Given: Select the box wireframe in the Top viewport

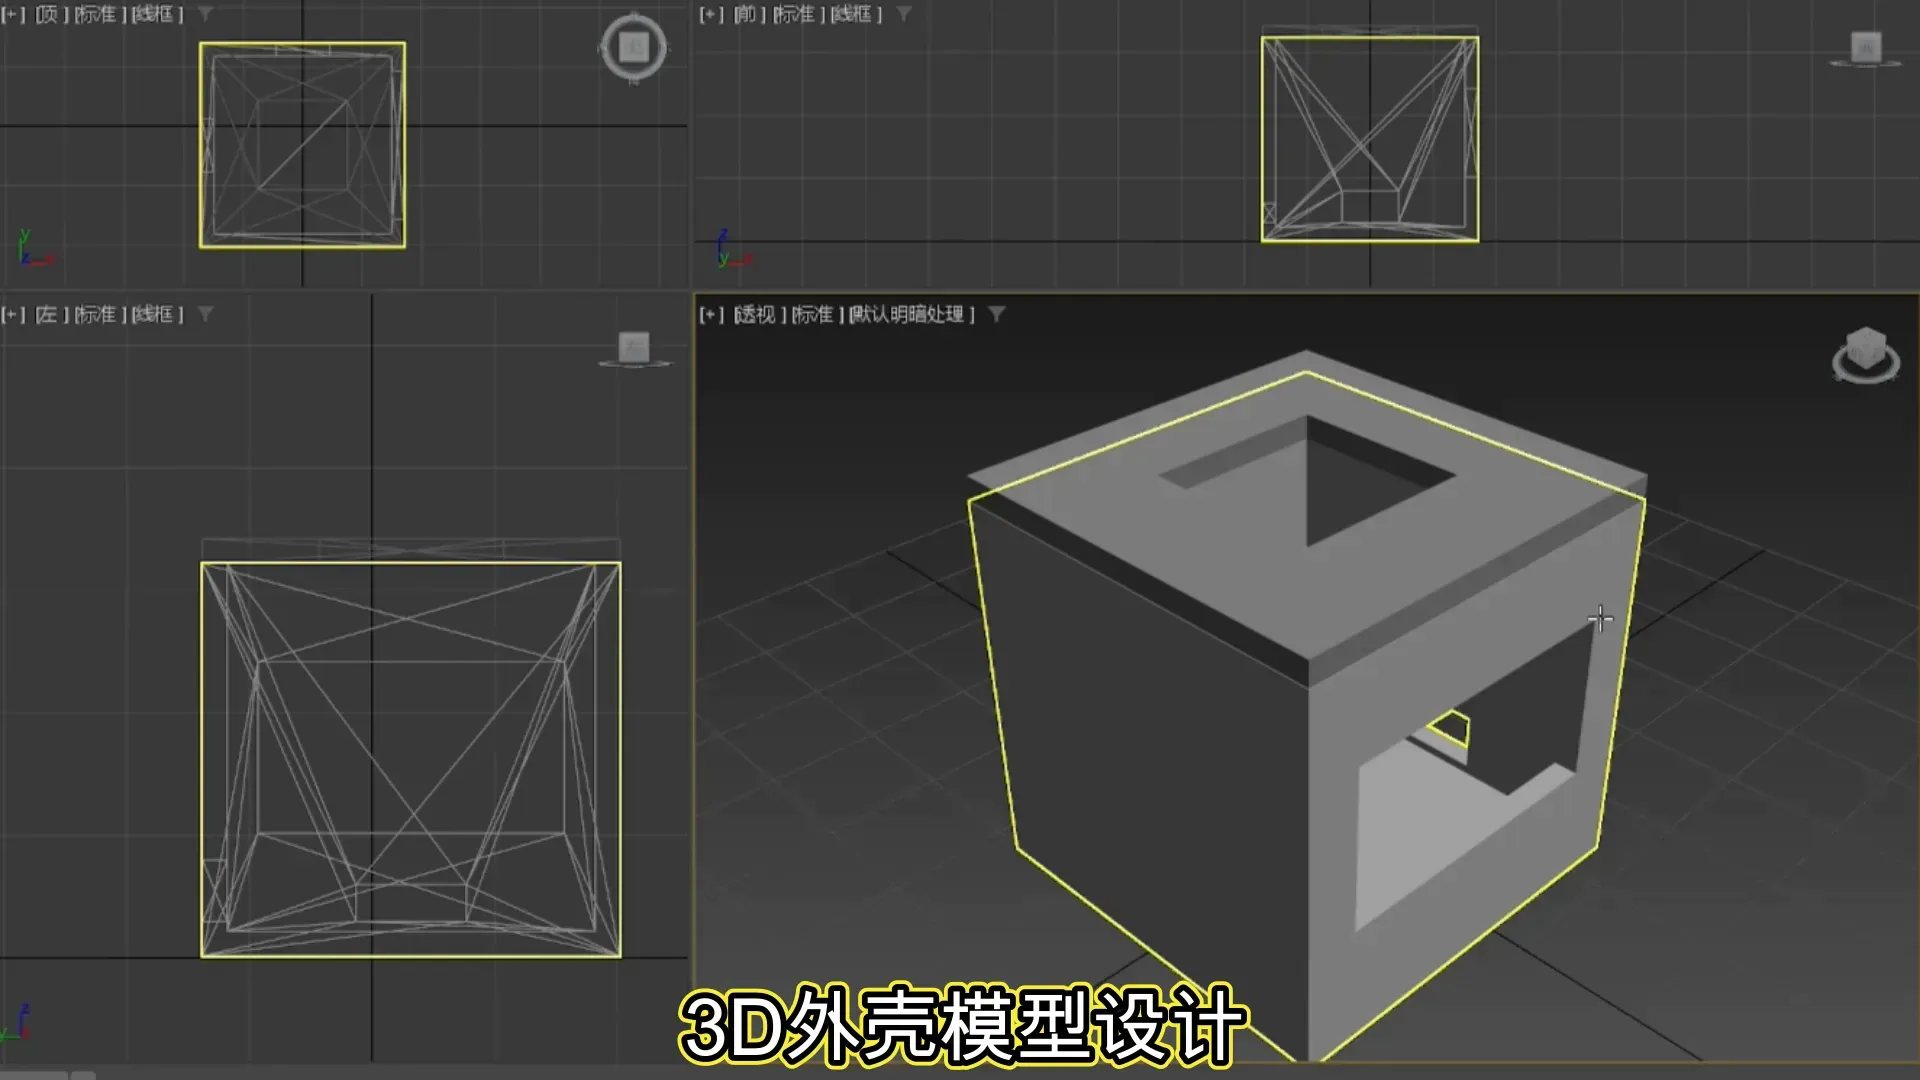Looking at the screenshot, I should [x=302, y=145].
